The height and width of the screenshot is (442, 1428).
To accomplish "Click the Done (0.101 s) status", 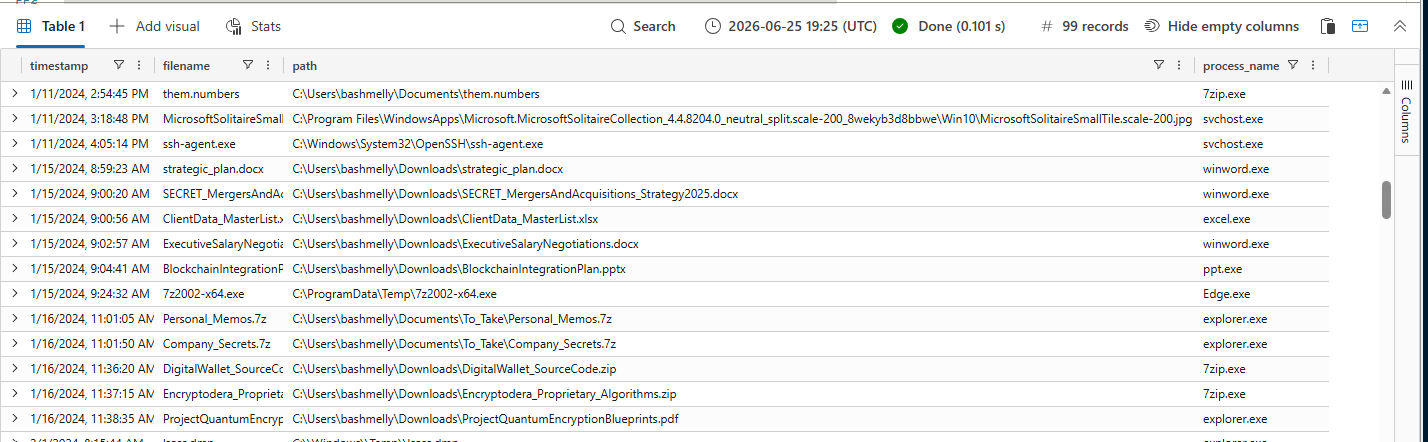I will [948, 26].
